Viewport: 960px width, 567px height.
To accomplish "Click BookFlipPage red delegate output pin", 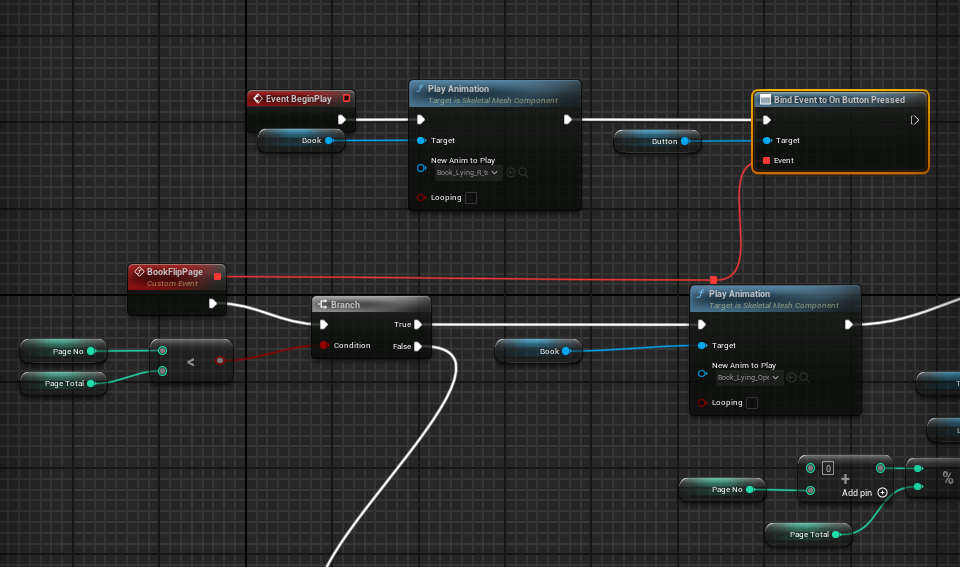I will click(x=217, y=277).
